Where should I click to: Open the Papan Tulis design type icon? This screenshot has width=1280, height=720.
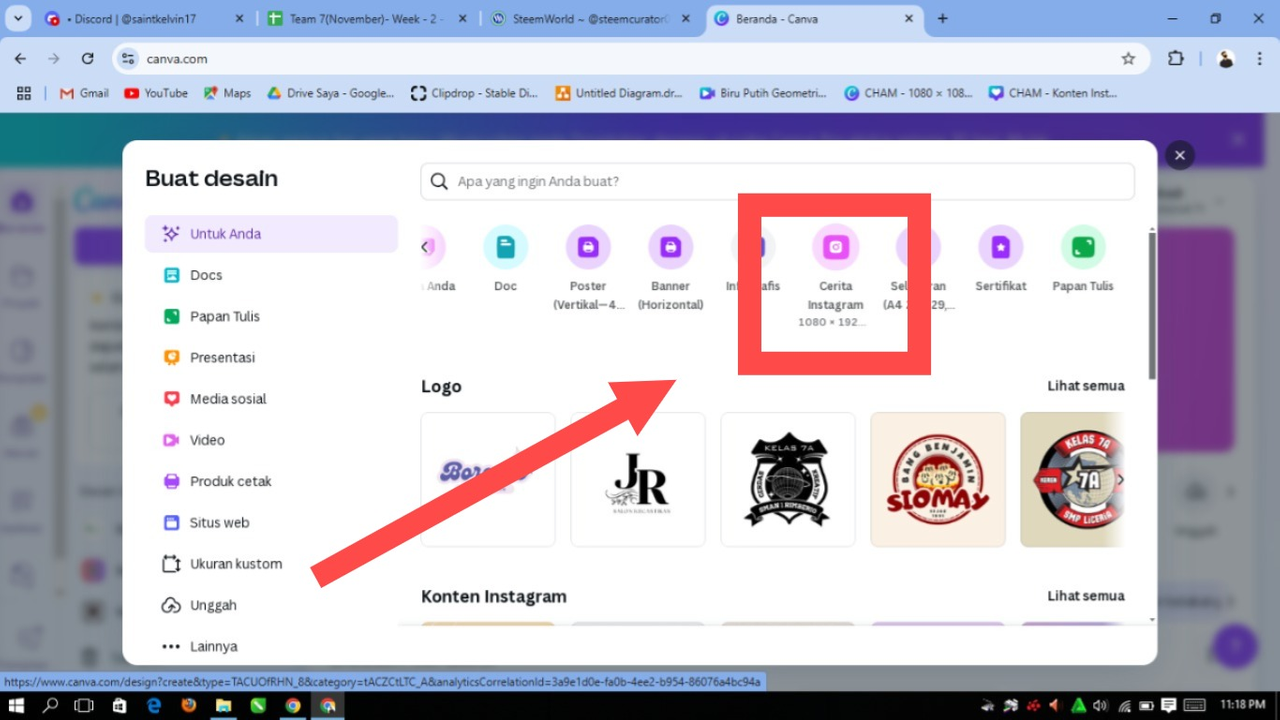click(x=1083, y=247)
